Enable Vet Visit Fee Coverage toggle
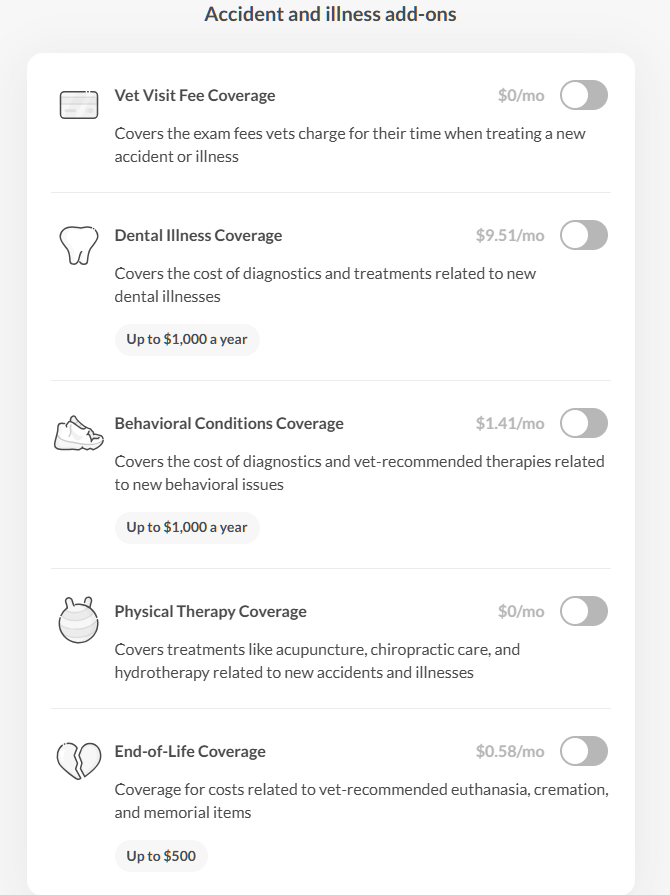The height and width of the screenshot is (895, 670). point(584,95)
